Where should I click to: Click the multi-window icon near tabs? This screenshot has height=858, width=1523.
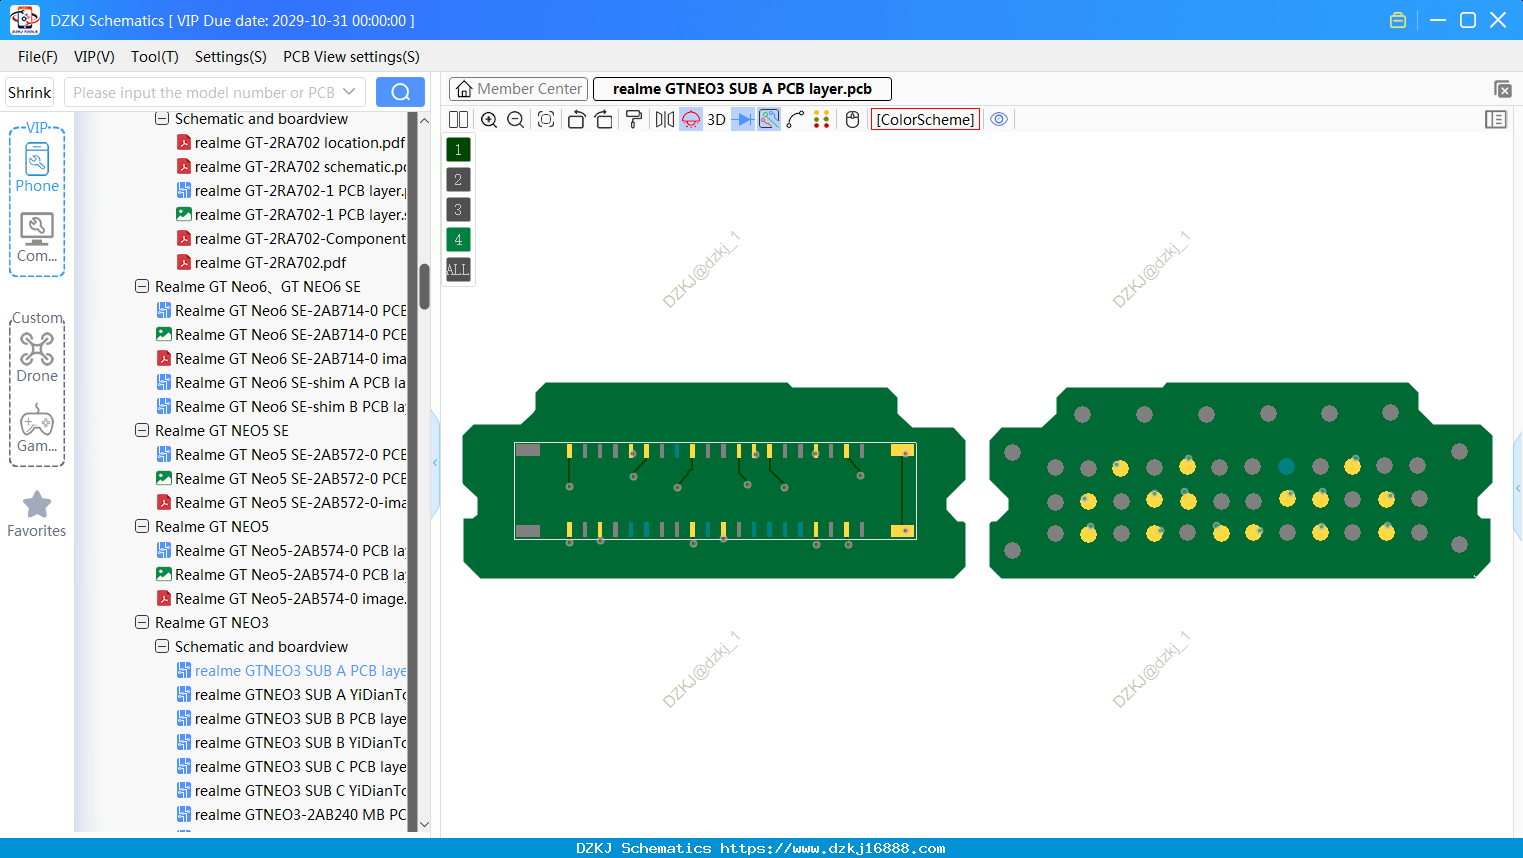(1502, 89)
